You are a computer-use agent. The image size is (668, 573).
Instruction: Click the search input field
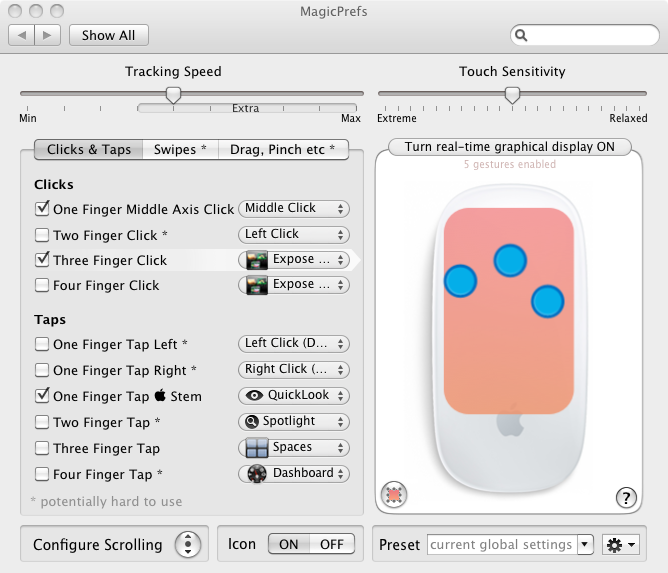point(584,35)
